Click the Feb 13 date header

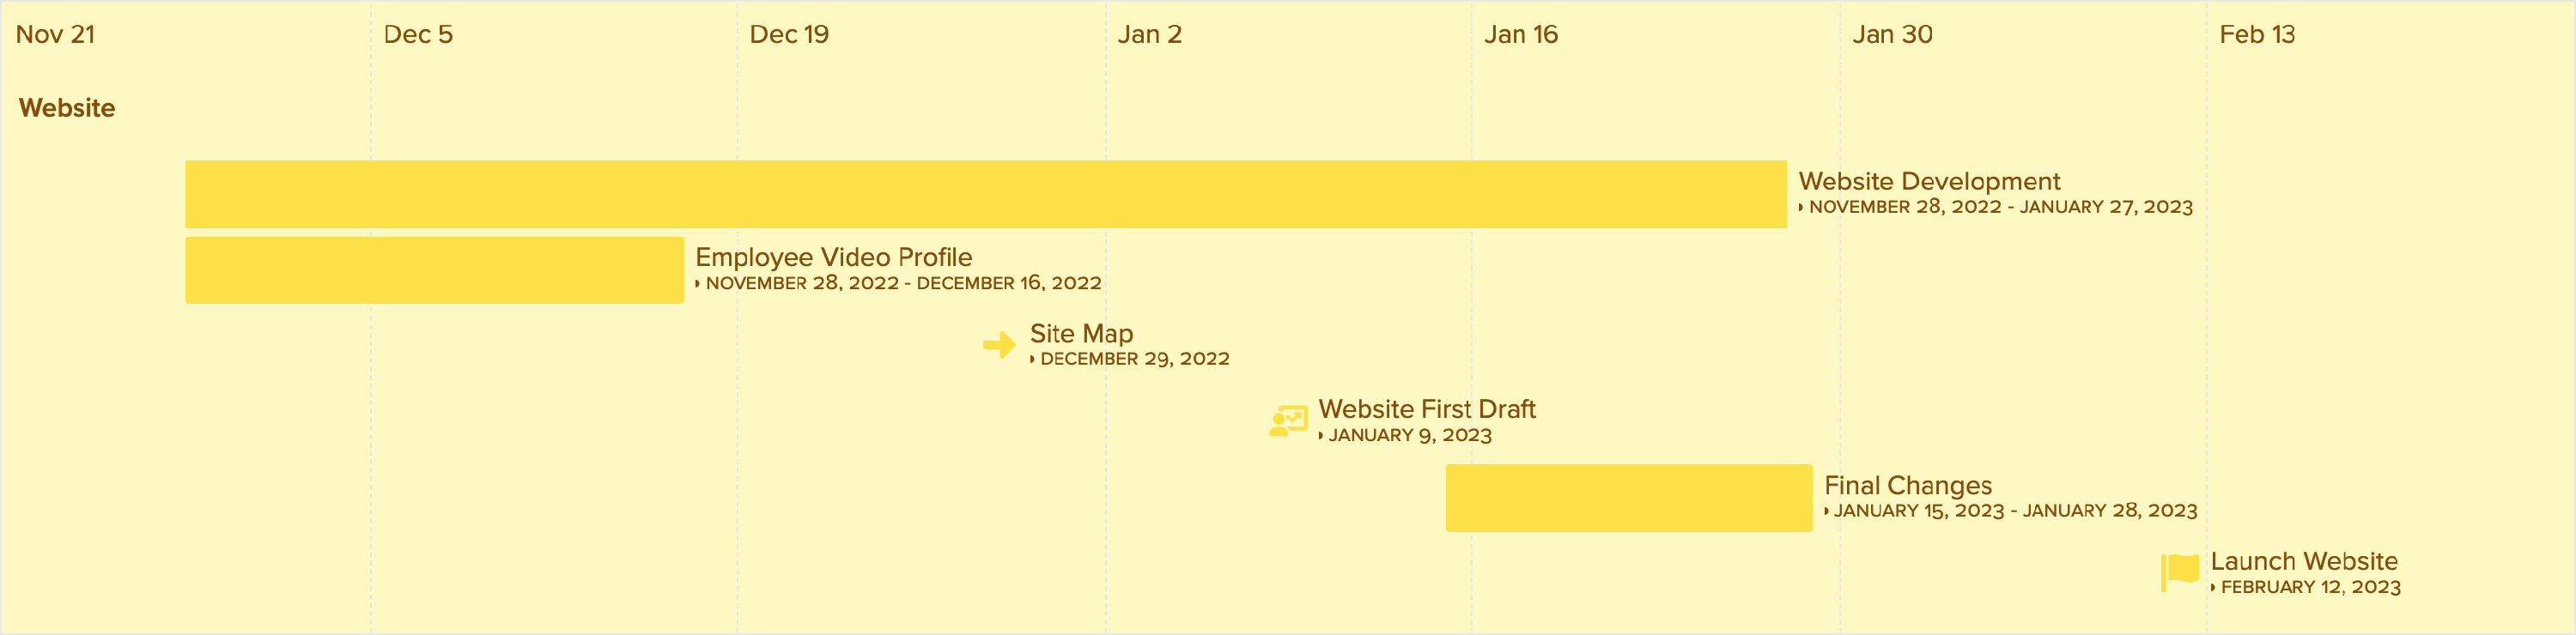pos(2257,34)
